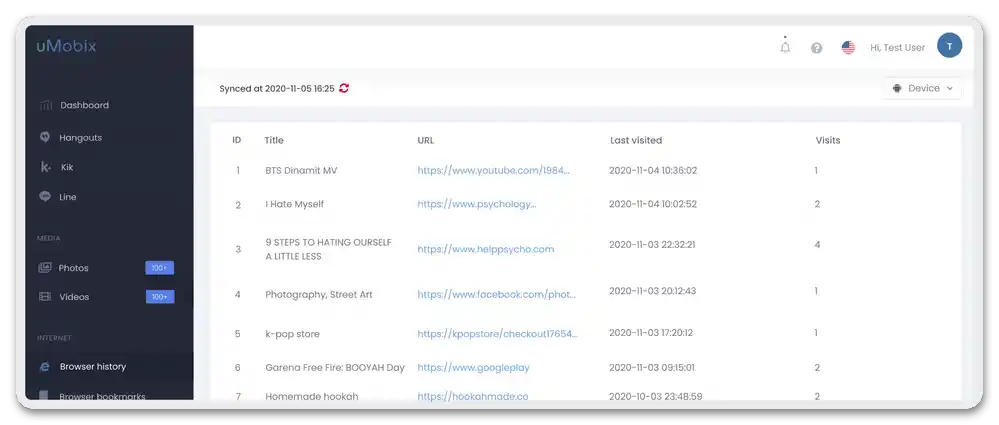999x425 pixels.
Task: Click the Hangouts icon in sidebar
Action: click(x=45, y=137)
